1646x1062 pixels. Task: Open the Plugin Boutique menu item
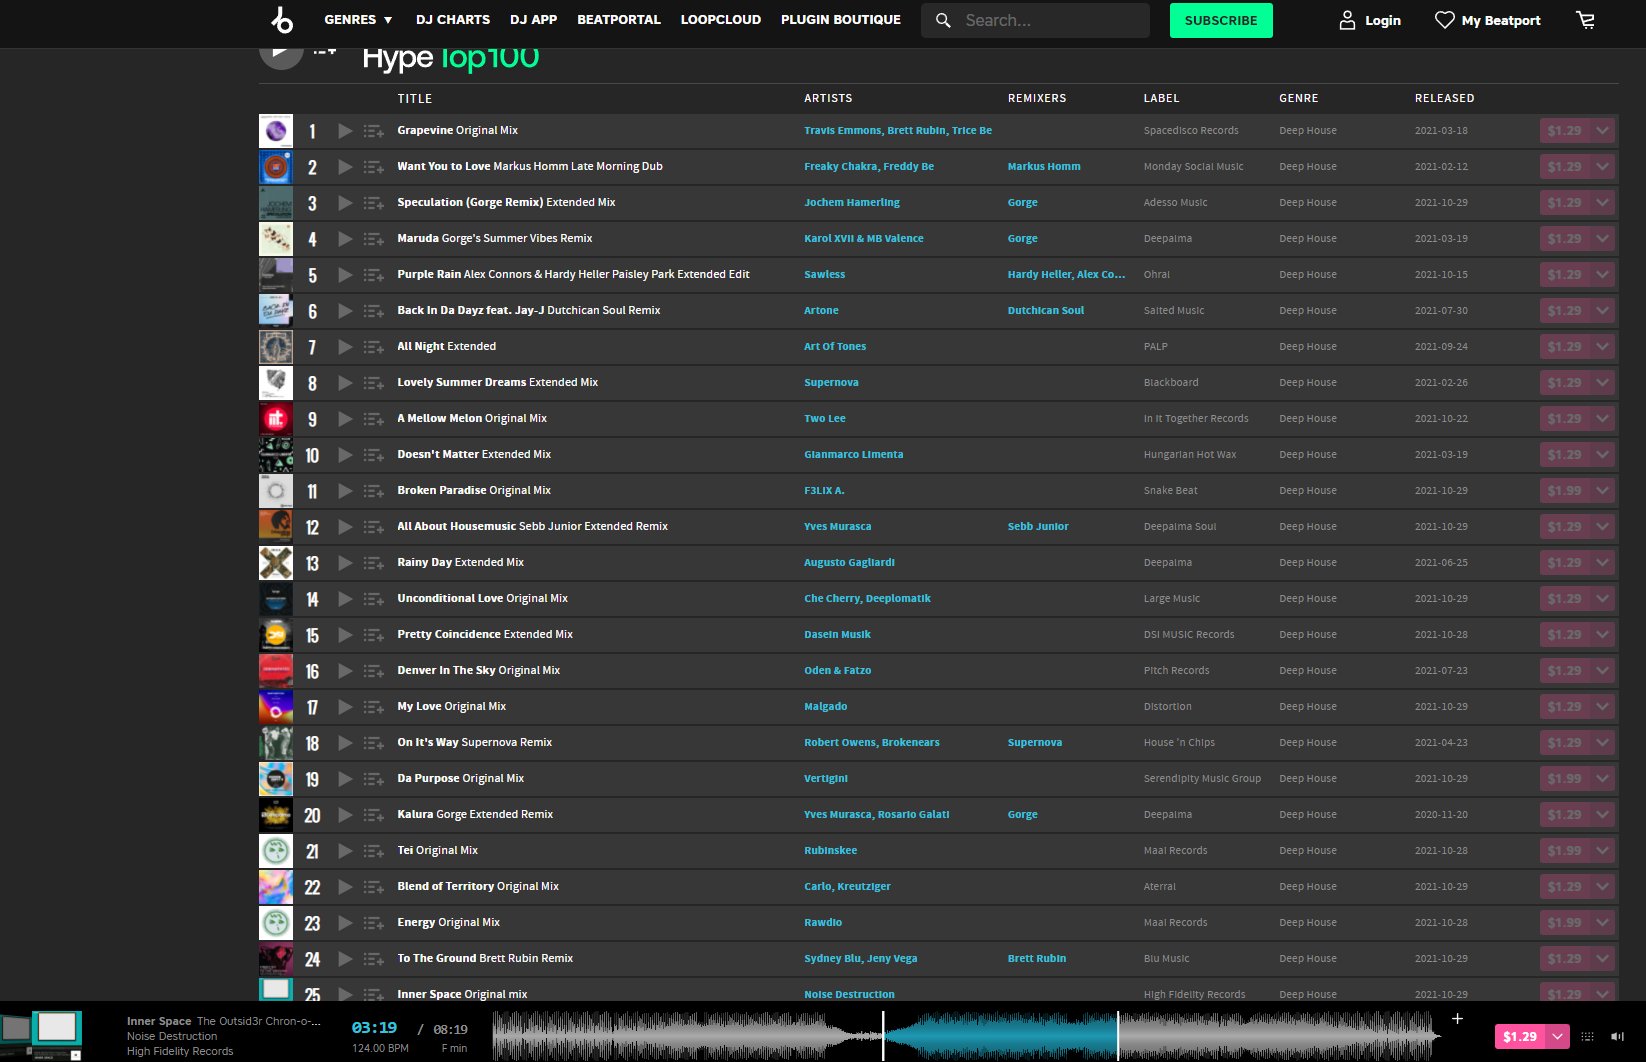coord(840,20)
